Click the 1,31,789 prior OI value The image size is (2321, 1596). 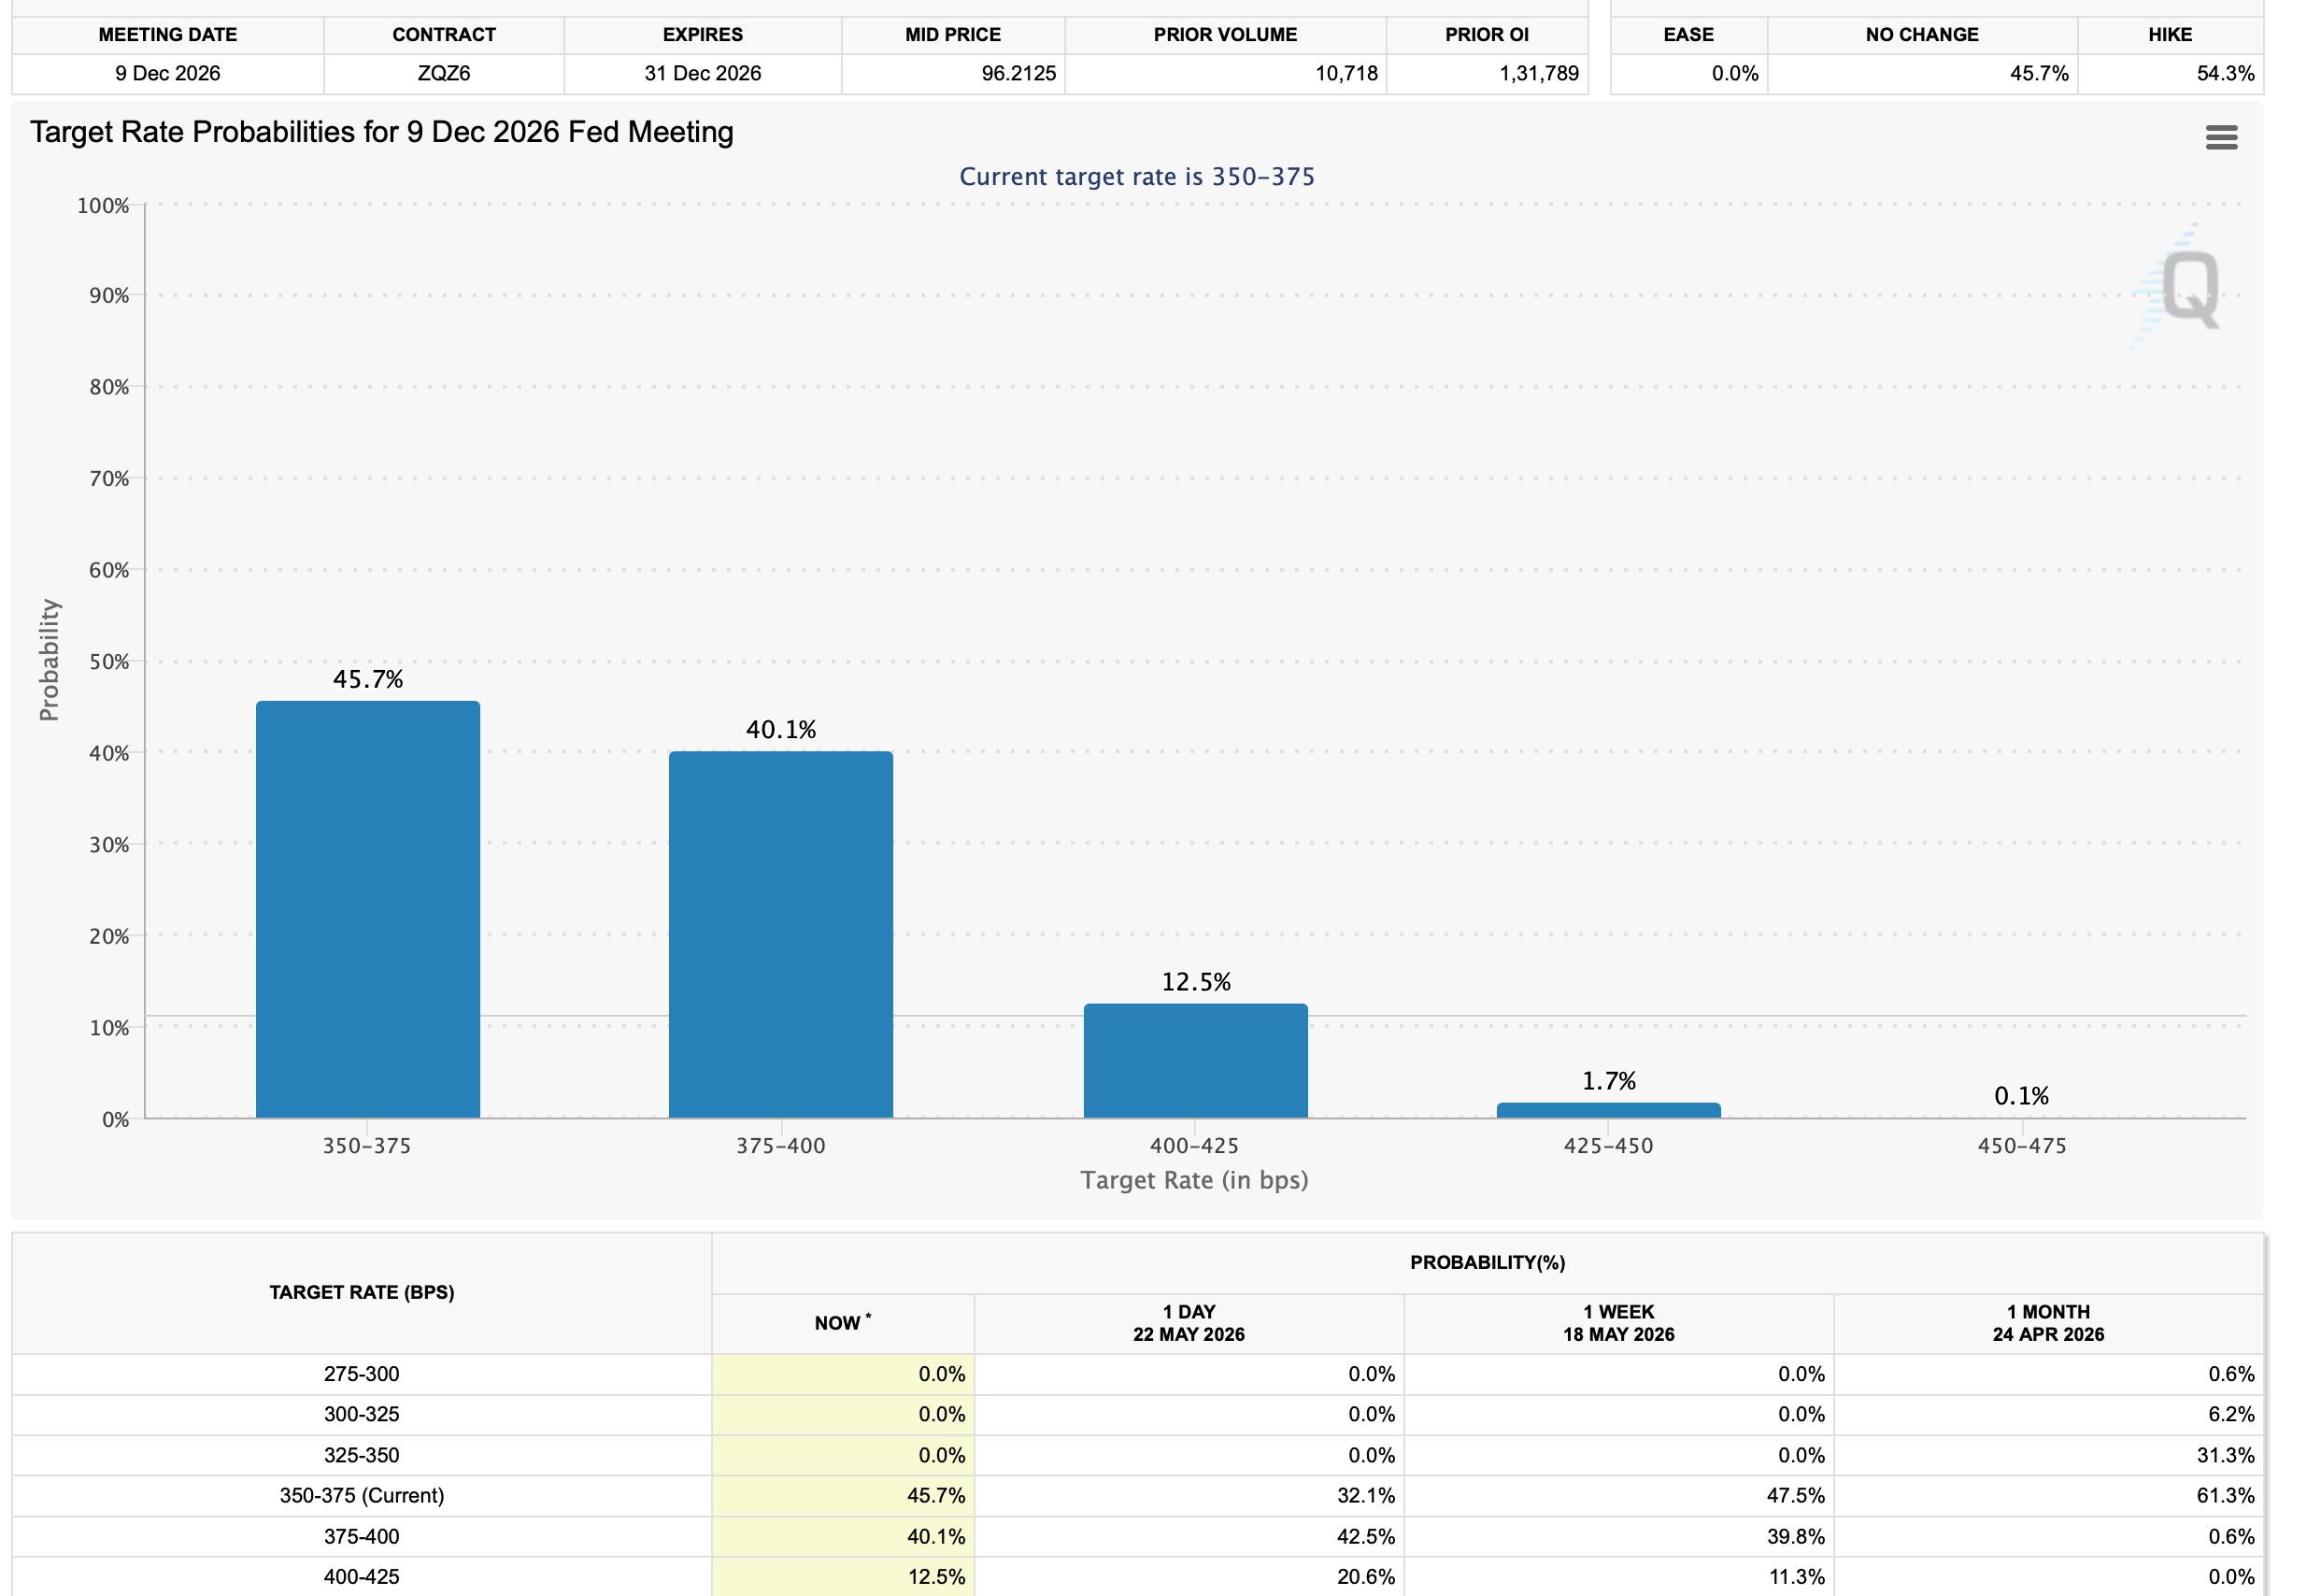[x=1538, y=74]
